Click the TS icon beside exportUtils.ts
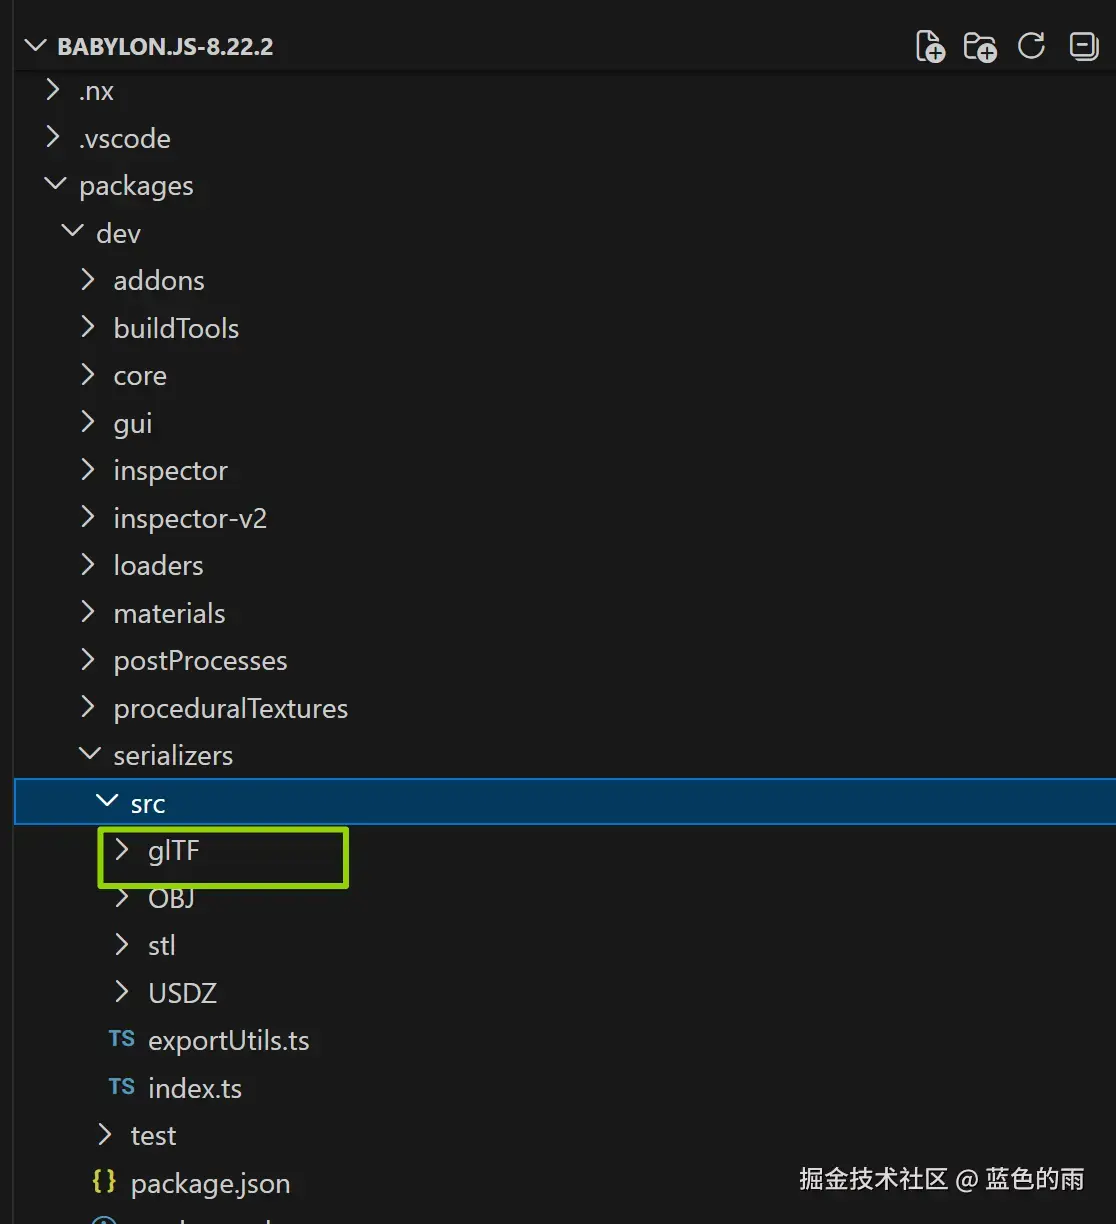Screen dimensions: 1116x1224 coord(122,1040)
